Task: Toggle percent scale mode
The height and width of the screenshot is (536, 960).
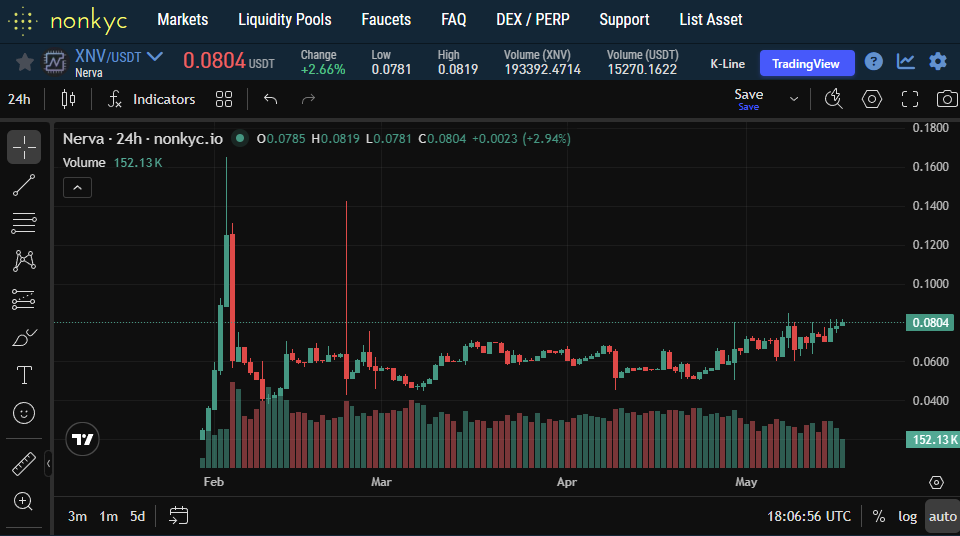Action: [879, 516]
